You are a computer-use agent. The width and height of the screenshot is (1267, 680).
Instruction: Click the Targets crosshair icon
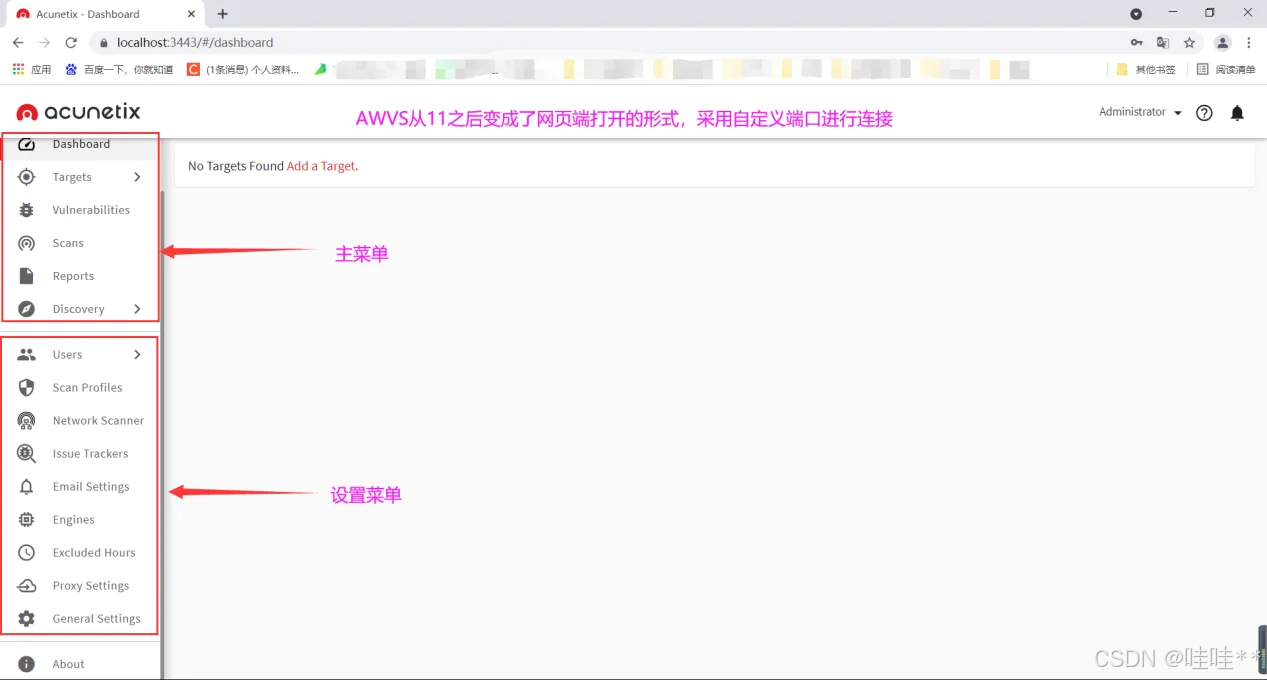click(27, 177)
